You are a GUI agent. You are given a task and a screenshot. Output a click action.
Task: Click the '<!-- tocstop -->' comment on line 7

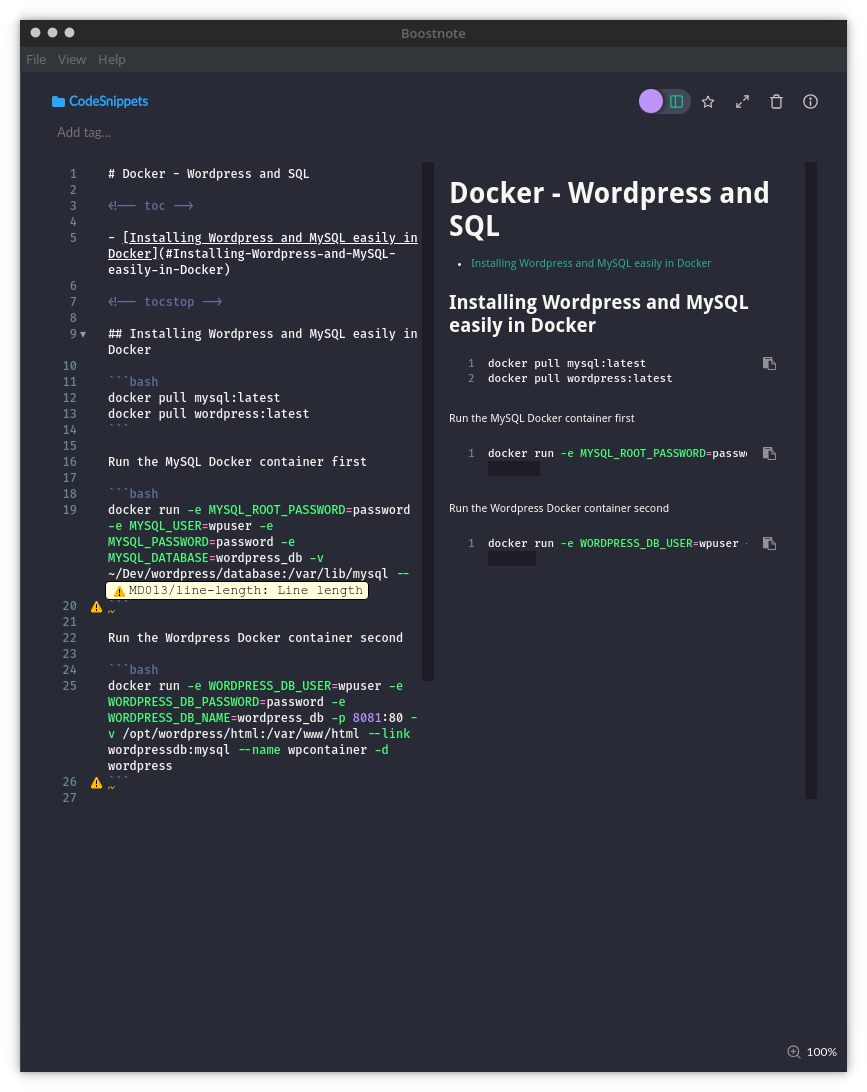point(165,302)
